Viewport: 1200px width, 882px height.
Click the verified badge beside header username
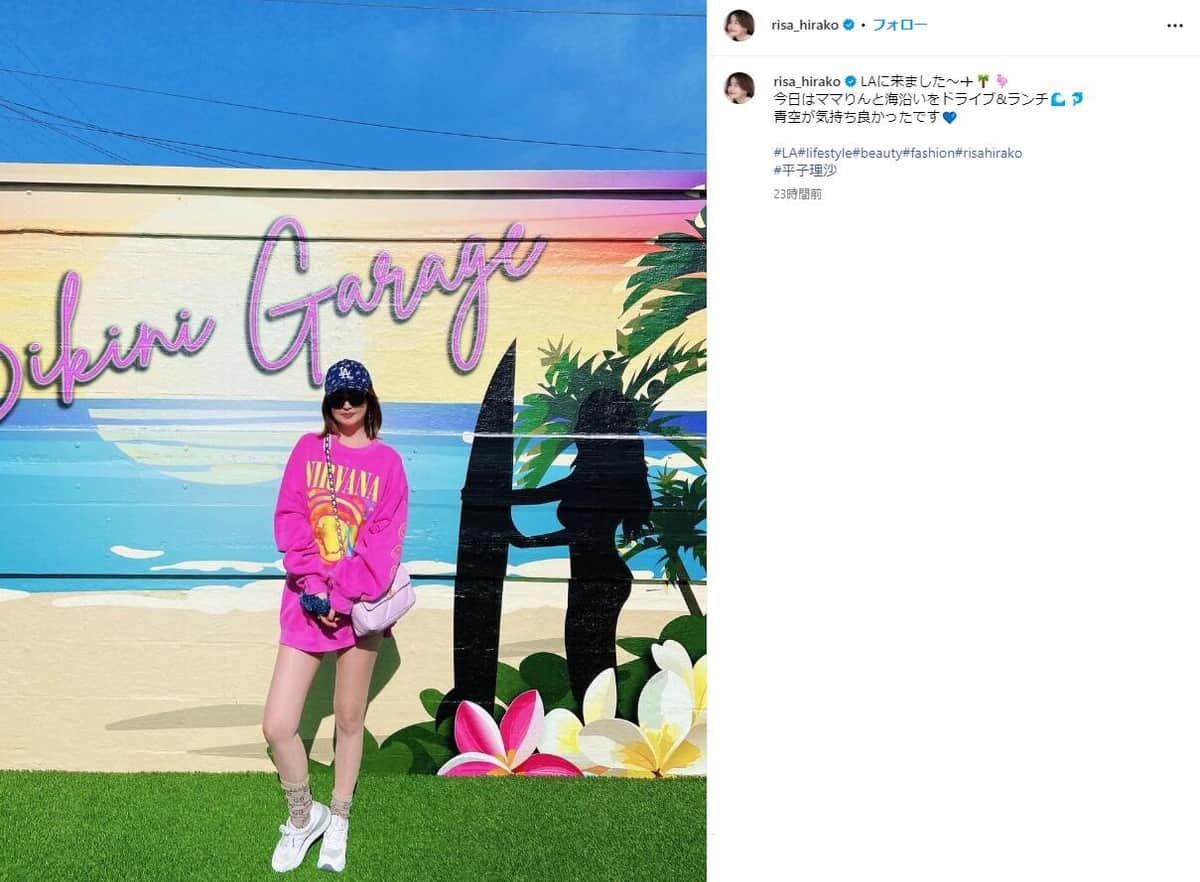coord(849,25)
